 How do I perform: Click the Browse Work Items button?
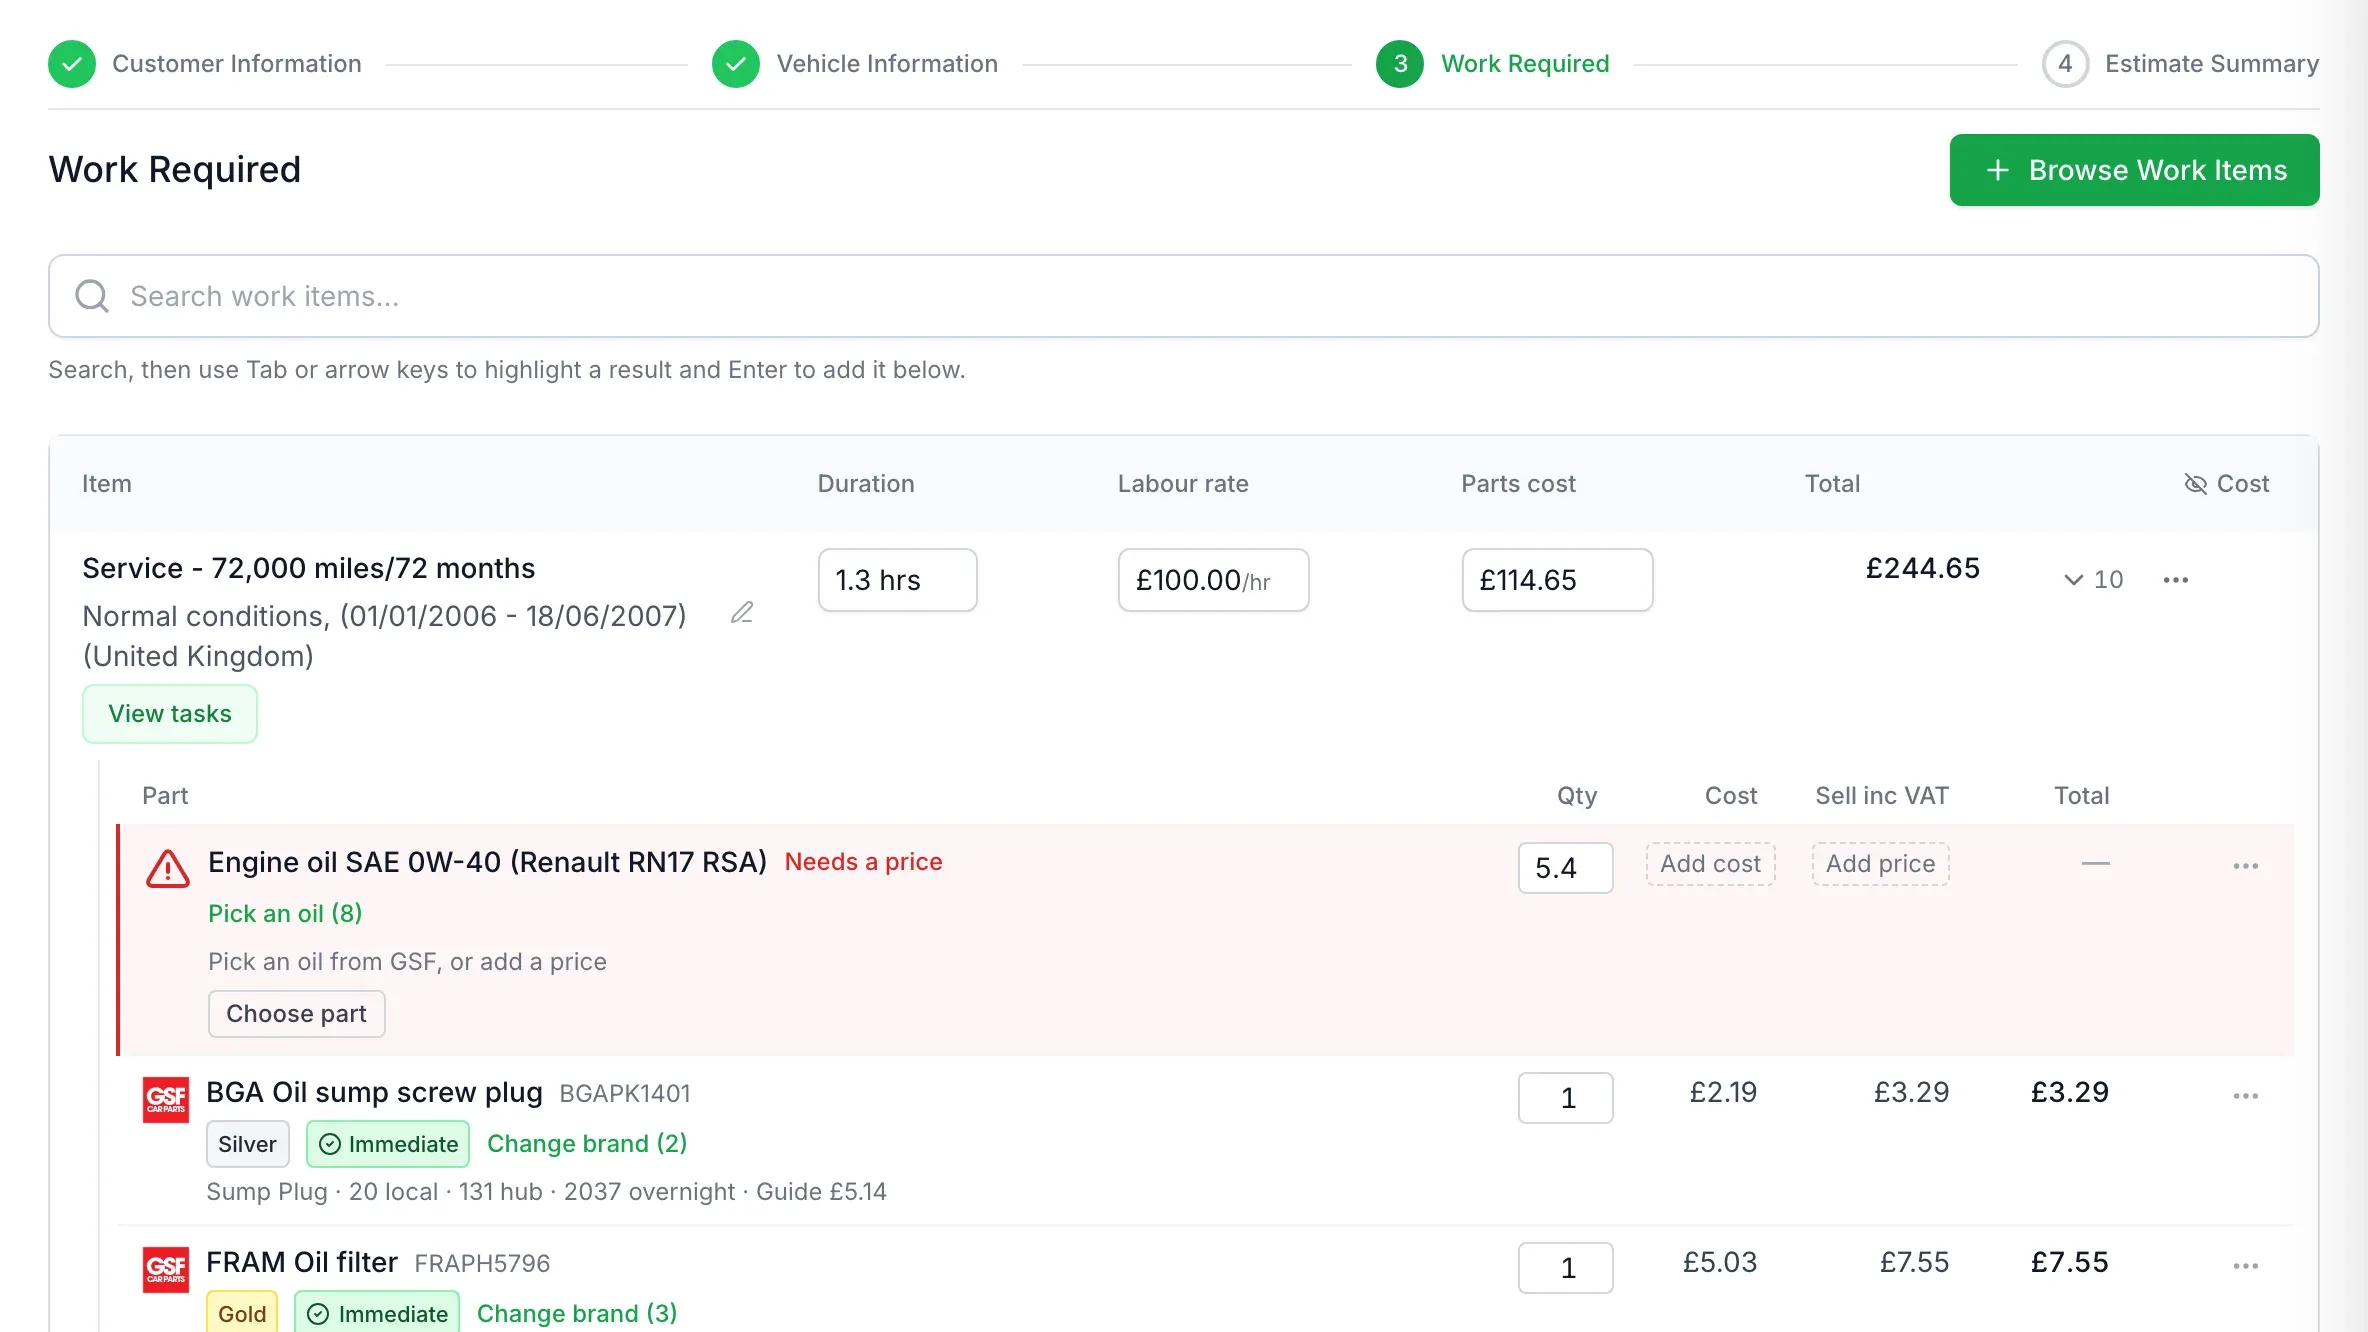(2135, 170)
